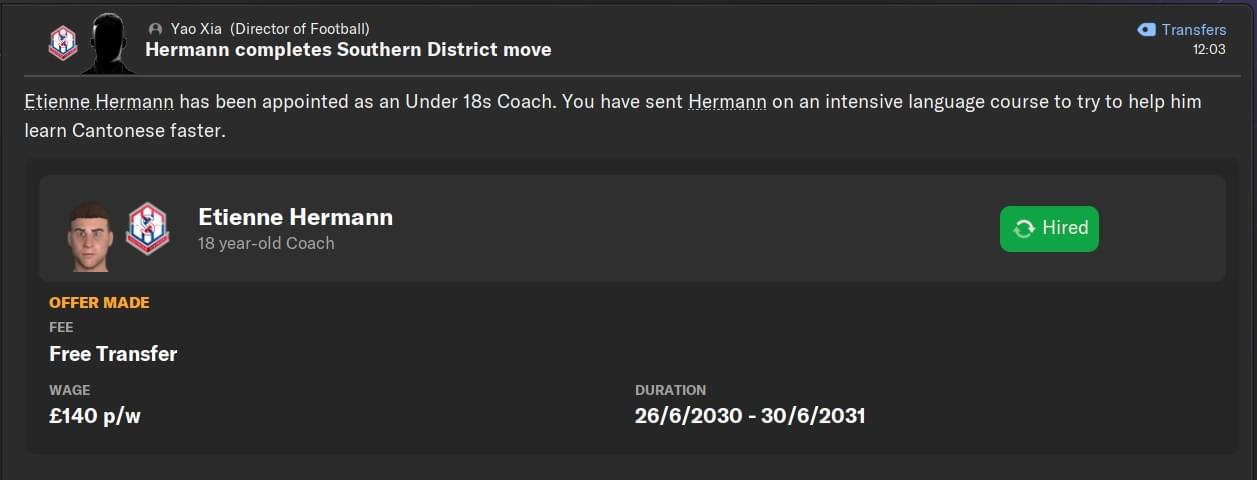Click the £140 p/w wage value
This screenshot has width=1257, height=480.
pyautogui.click(x=95, y=416)
